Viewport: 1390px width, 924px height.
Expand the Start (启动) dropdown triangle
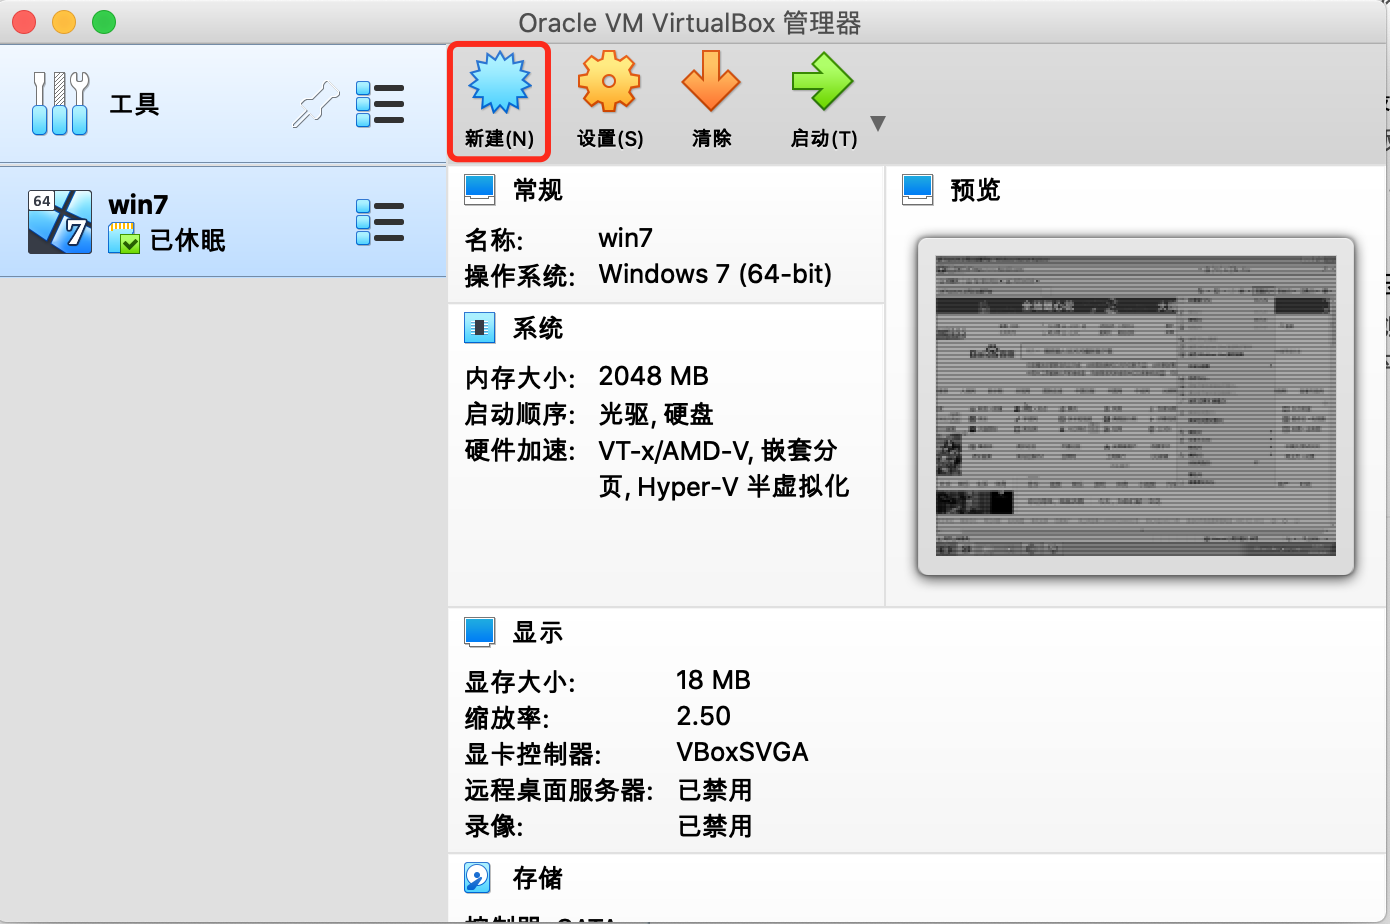coord(878,124)
